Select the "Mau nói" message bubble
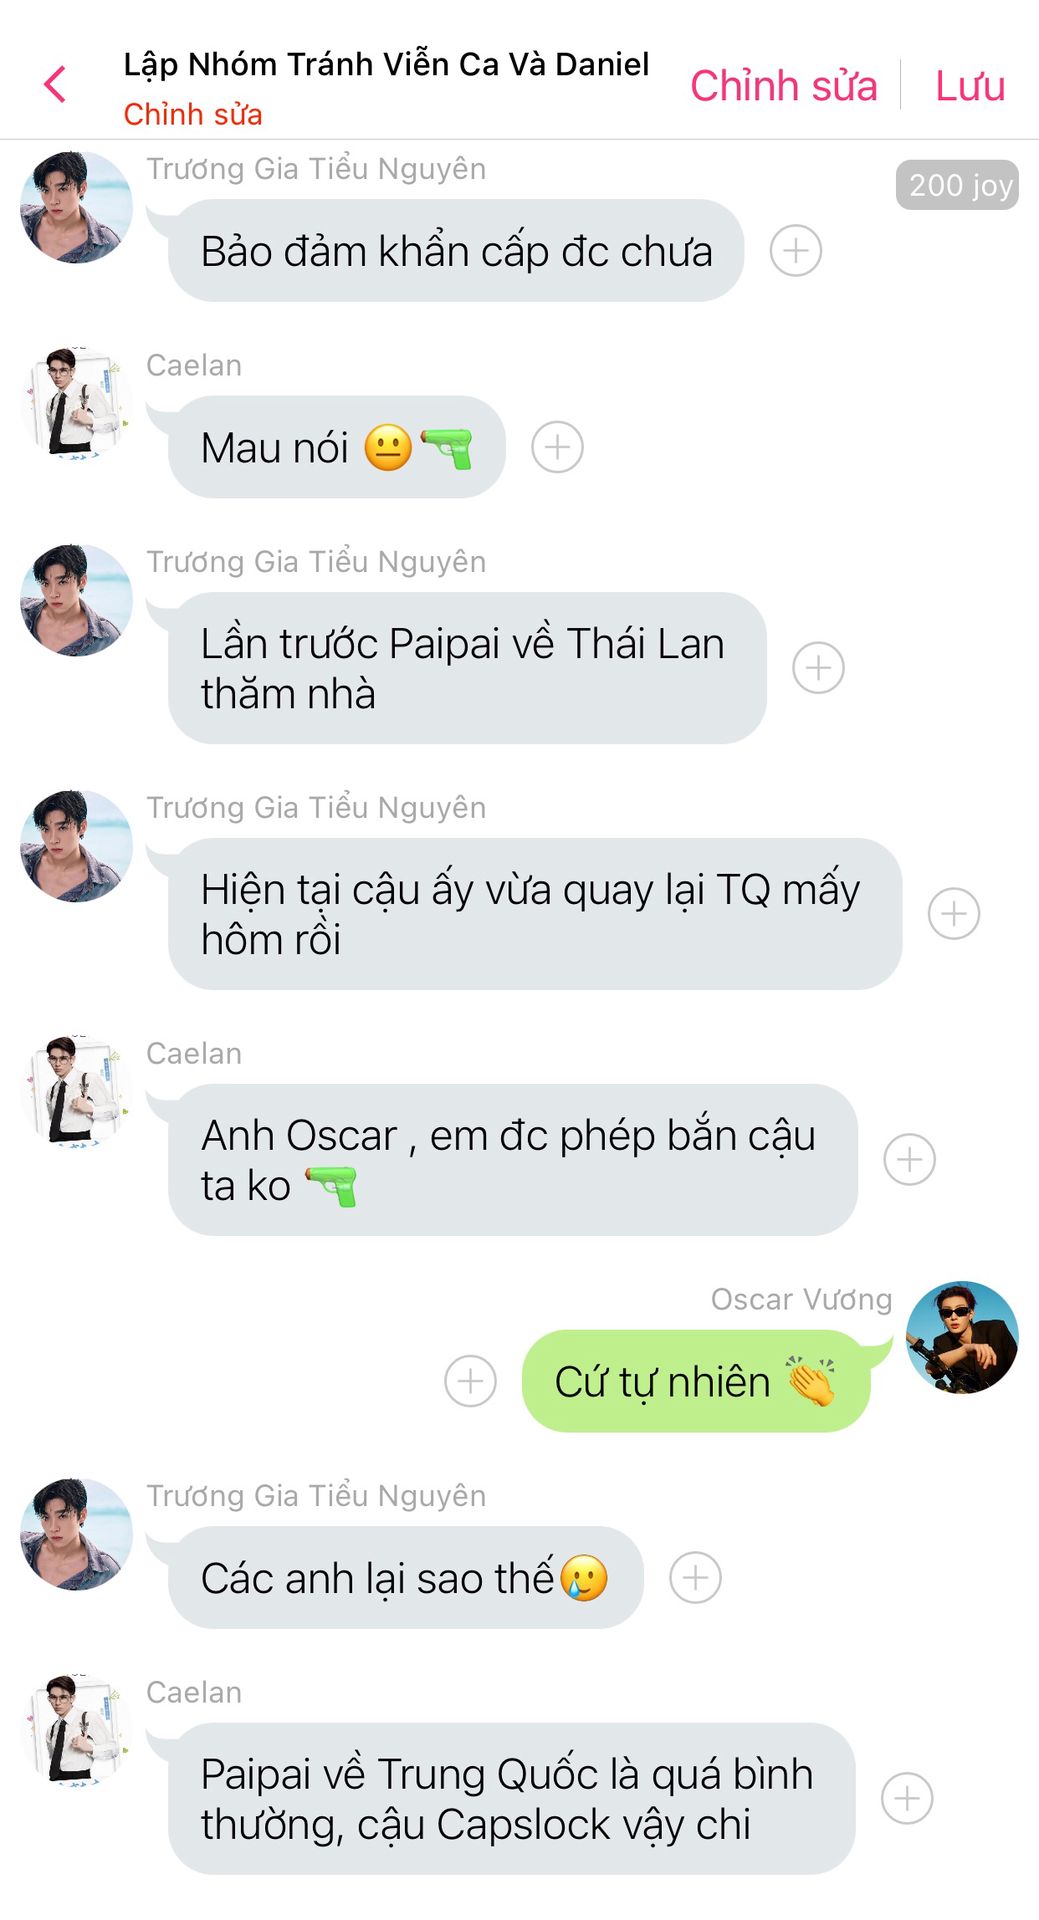 337,447
